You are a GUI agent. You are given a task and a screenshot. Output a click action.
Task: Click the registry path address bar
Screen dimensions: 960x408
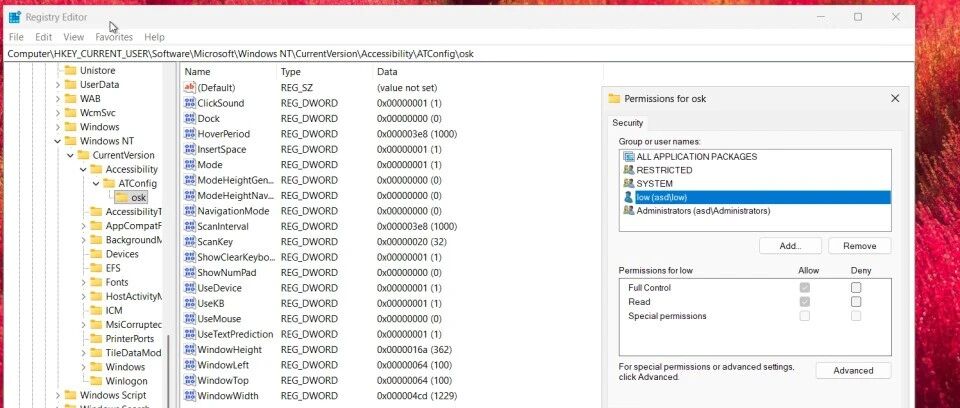pos(459,54)
